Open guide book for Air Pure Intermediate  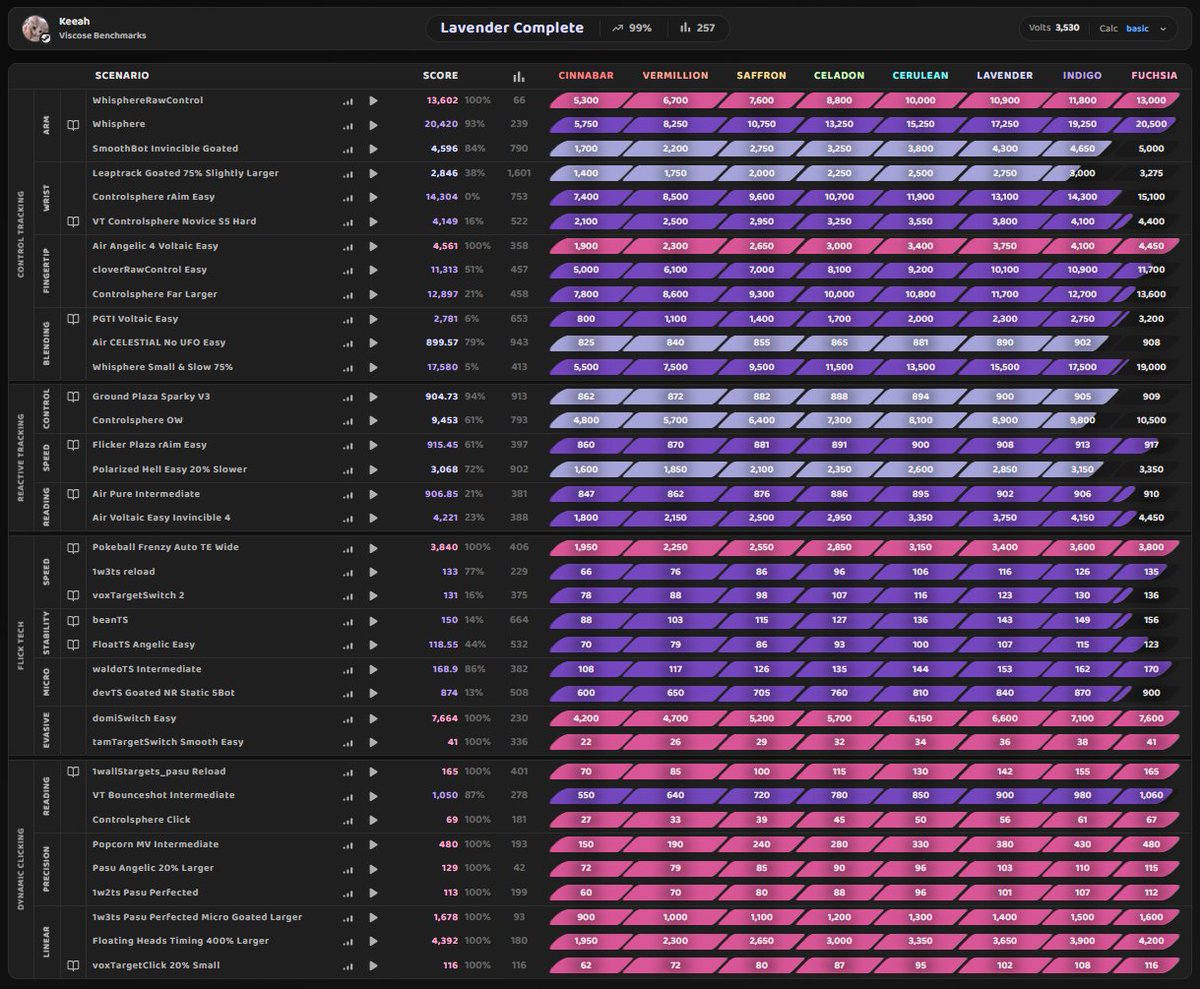click(72, 493)
